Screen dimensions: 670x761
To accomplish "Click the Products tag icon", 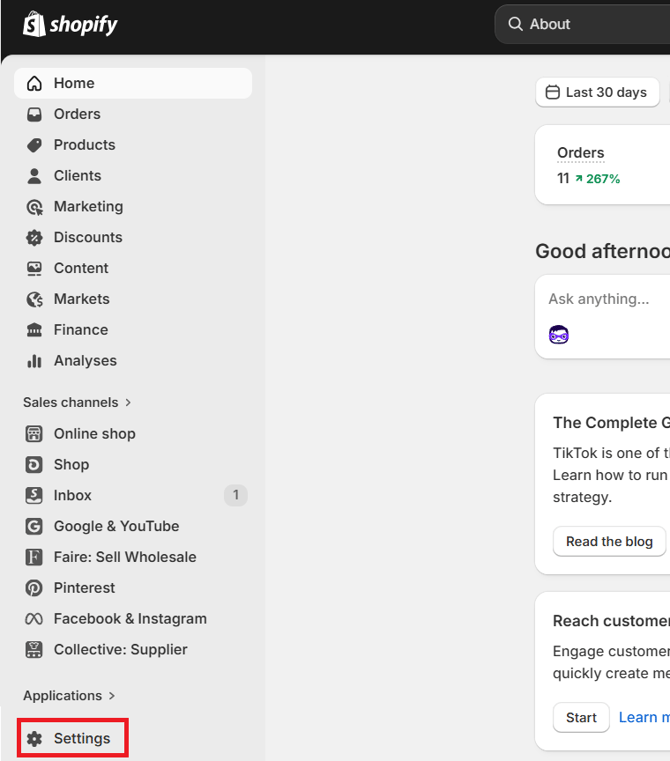I will point(34,145).
